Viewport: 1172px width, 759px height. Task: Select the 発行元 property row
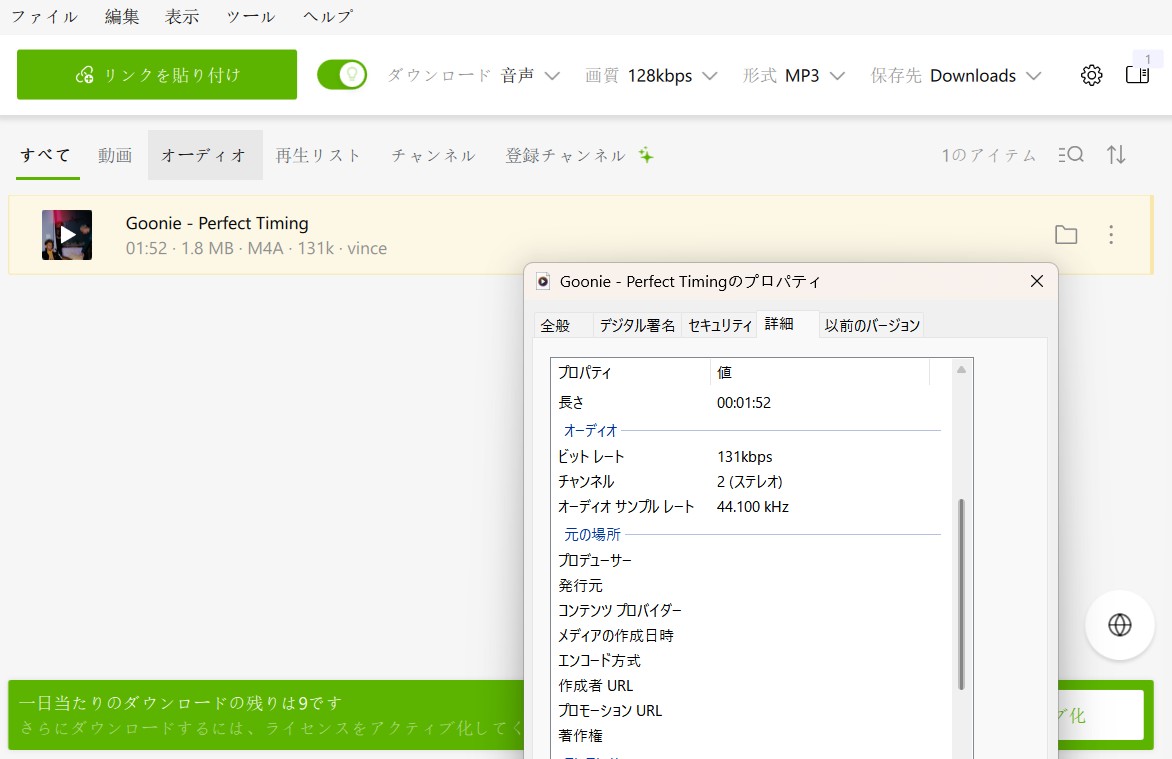point(748,586)
